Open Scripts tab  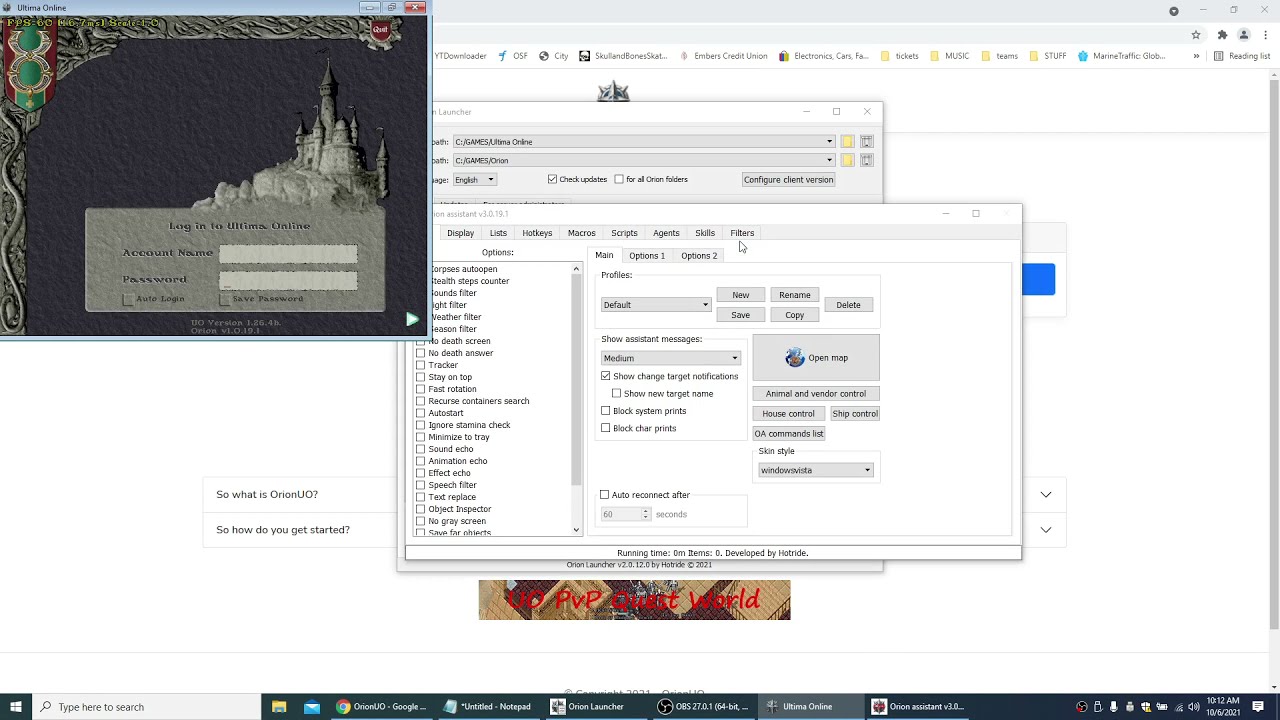pyautogui.click(x=624, y=233)
